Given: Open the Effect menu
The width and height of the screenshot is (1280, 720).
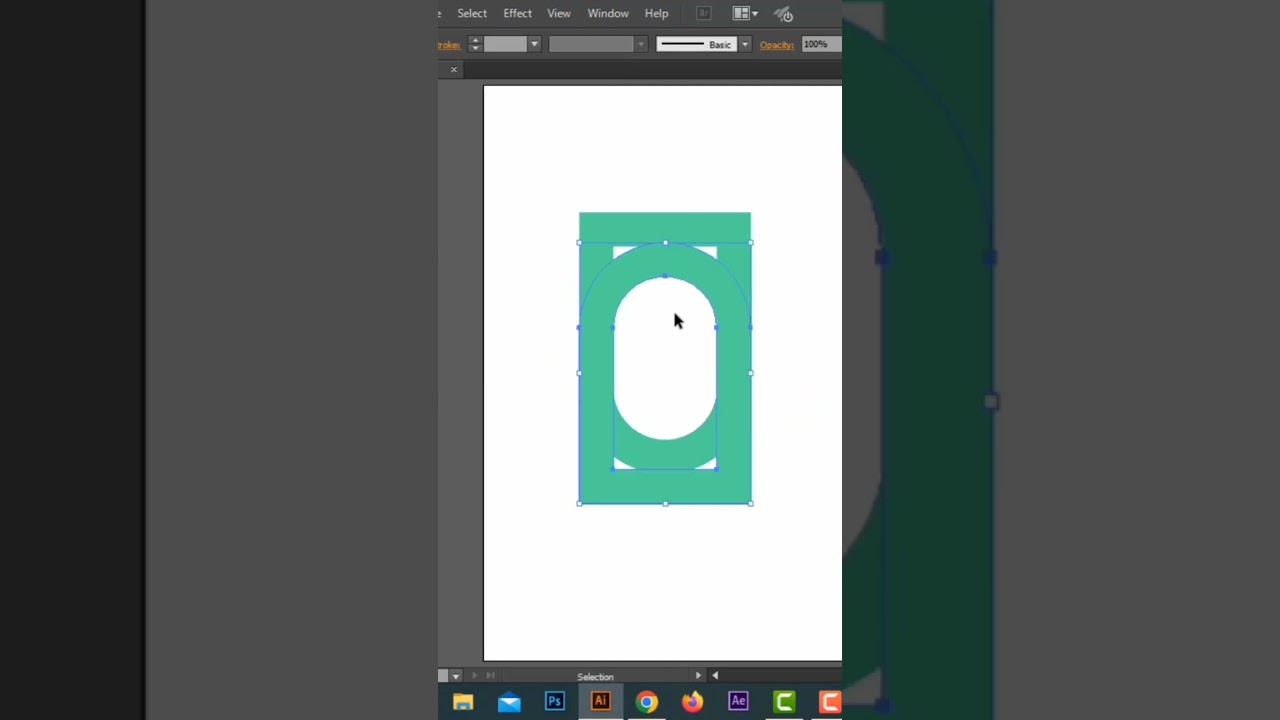Looking at the screenshot, I should click(517, 13).
